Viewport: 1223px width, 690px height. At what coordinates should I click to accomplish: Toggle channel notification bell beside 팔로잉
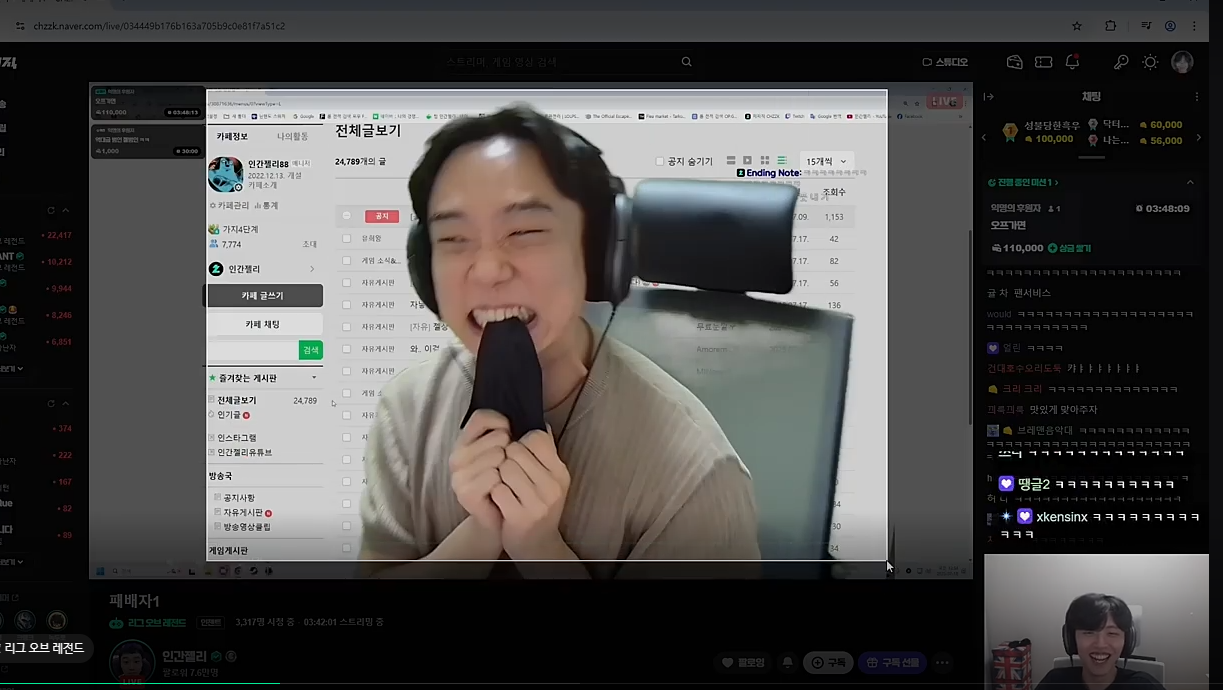coord(788,662)
